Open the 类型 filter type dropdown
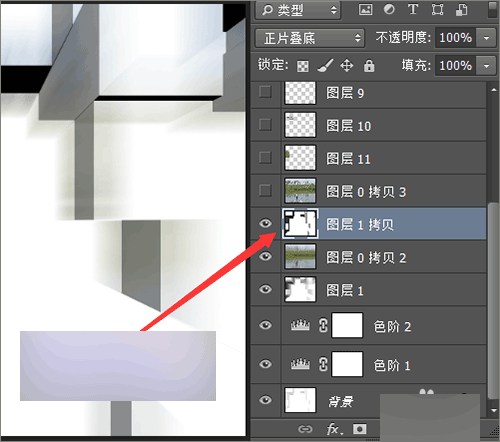Viewport: 500px width, 442px height. pos(298,10)
